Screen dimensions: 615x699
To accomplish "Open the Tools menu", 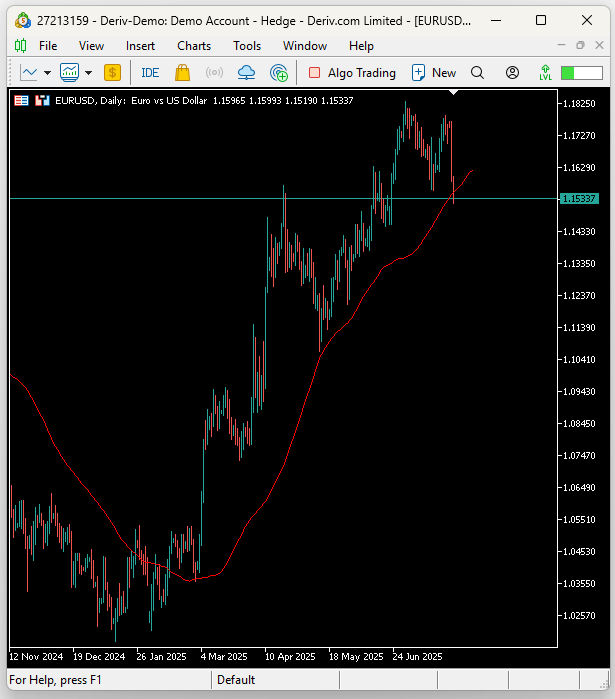I will [247, 46].
